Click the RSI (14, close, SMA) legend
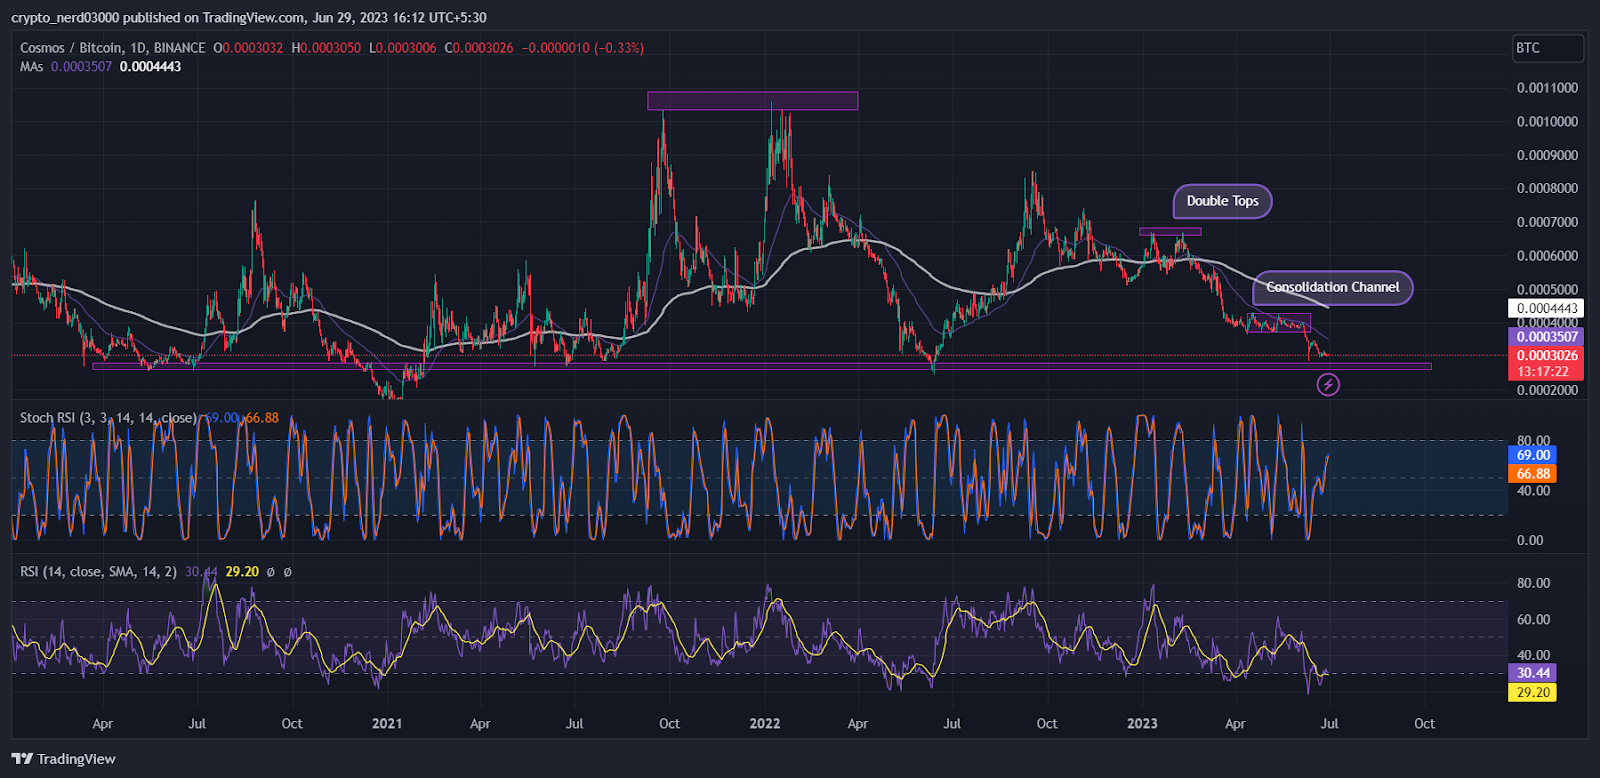Screen dimensions: 1600x778 (x=98, y=572)
